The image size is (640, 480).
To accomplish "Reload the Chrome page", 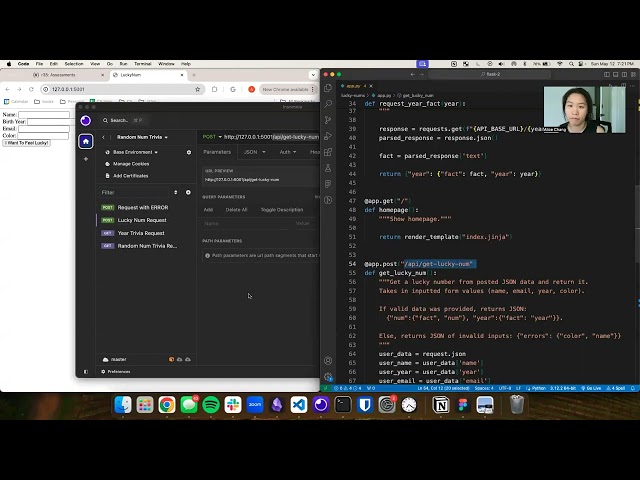I will click(x=31, y=89).
